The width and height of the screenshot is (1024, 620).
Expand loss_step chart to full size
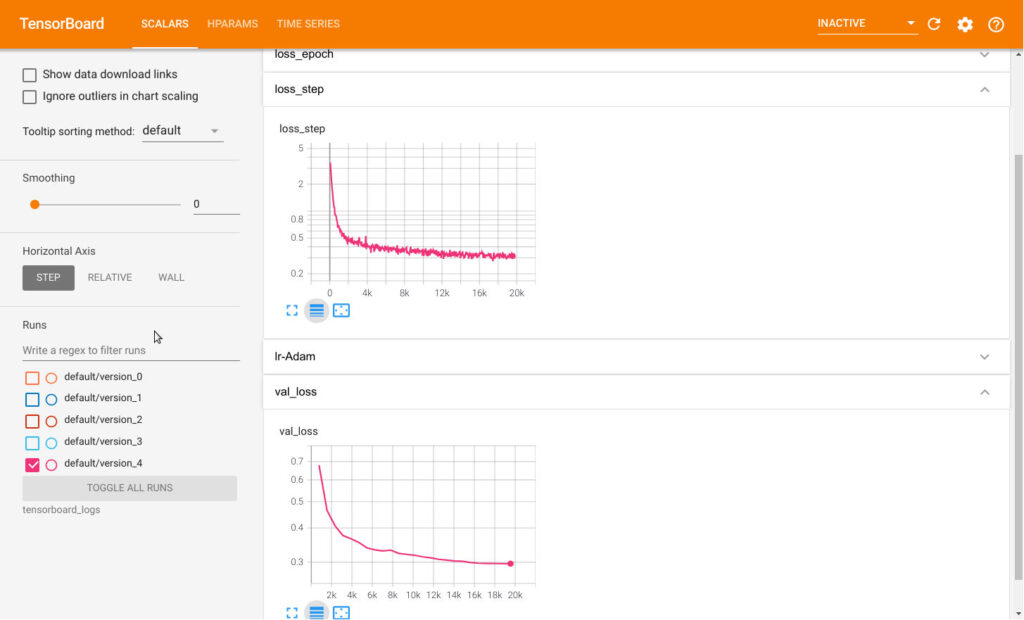[x=292, y=310]
